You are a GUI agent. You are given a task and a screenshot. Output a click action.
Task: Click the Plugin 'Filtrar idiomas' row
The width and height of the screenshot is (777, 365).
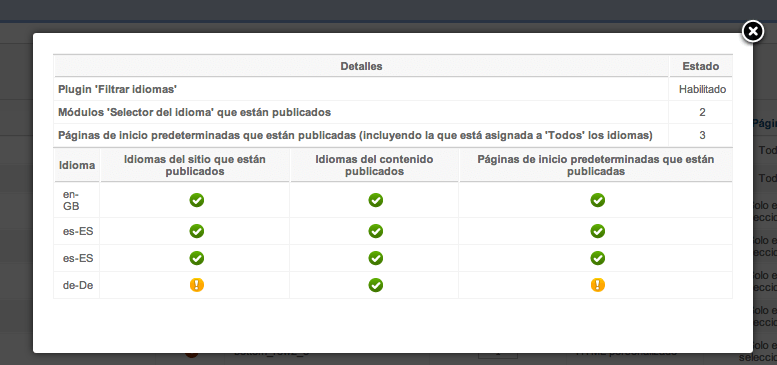393,90
